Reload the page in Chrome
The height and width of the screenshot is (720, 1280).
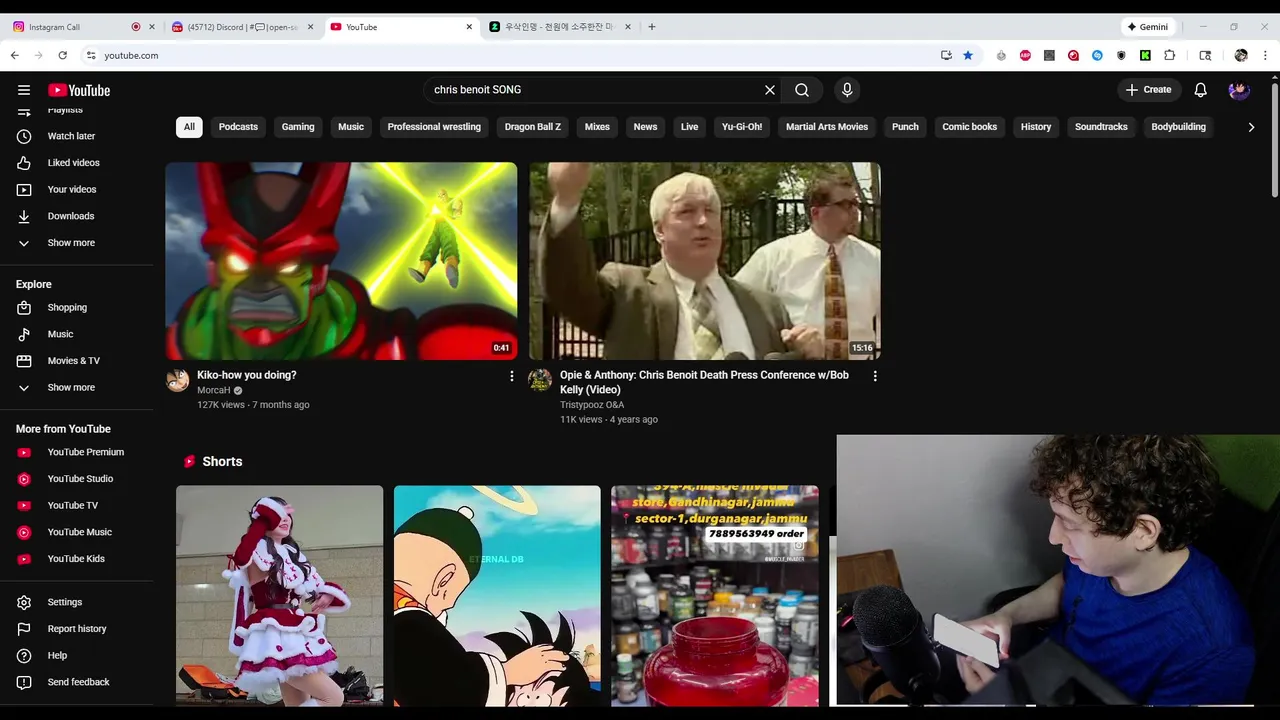tap(62, 55)
